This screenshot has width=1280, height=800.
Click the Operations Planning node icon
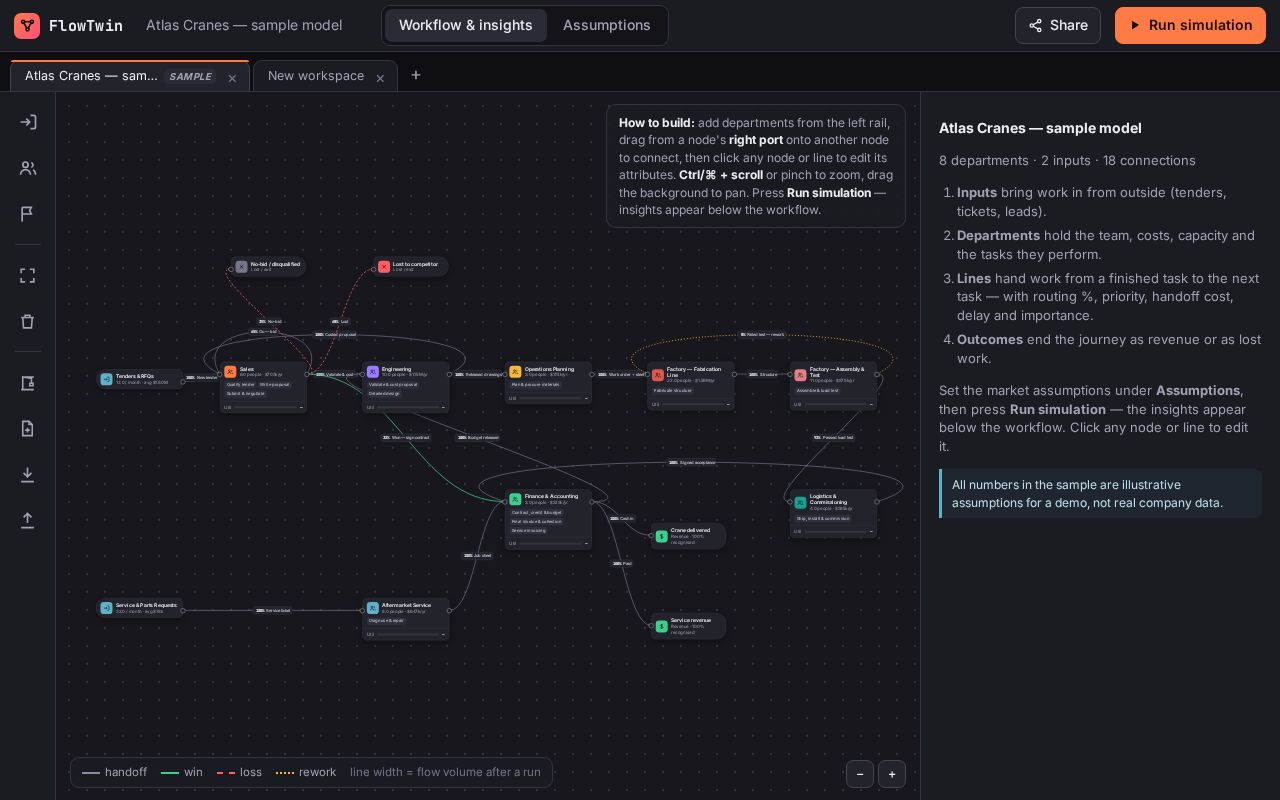pos(516,372)
